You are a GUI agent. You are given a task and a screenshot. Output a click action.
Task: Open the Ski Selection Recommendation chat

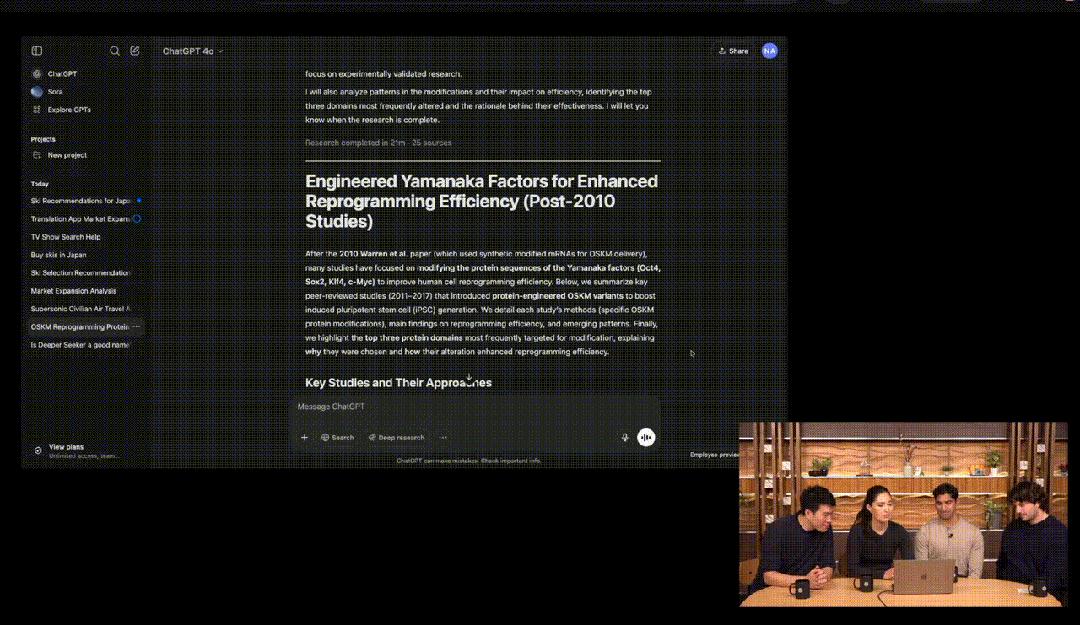coord(81,273)
